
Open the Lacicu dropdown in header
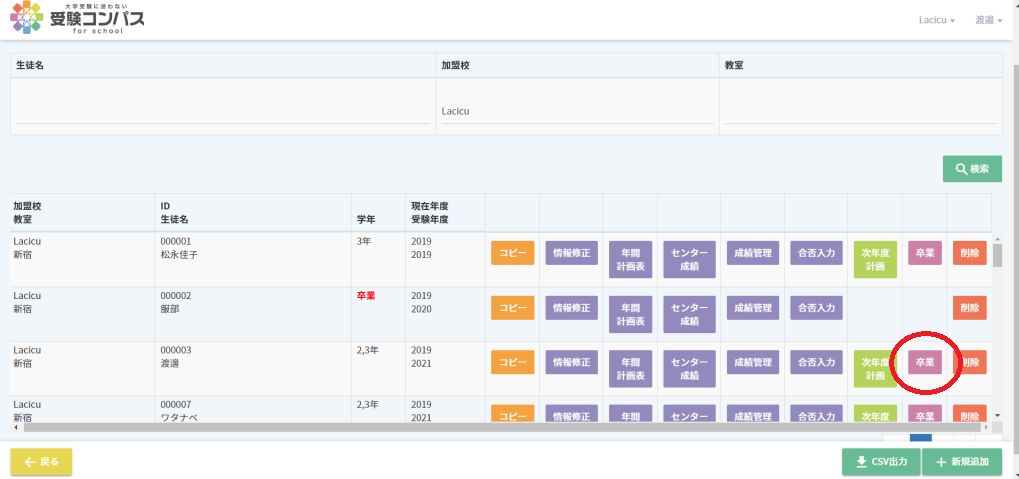[x=936, y=20]
